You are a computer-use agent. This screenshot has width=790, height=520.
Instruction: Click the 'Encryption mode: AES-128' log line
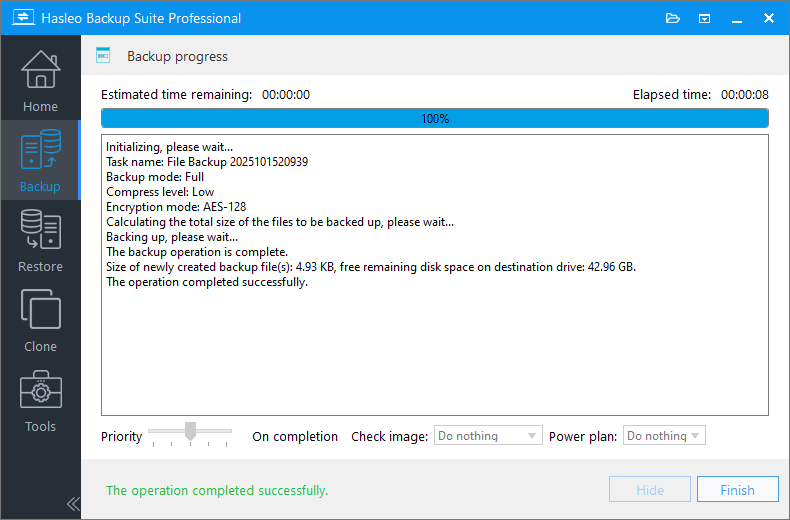176,207
